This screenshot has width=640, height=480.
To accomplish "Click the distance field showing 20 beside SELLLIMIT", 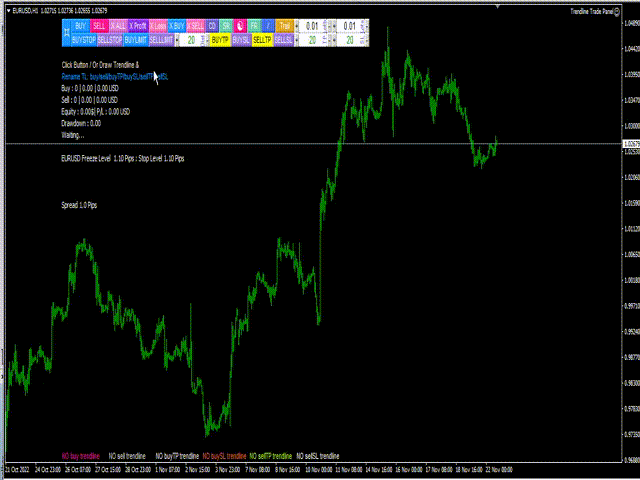I will (x=191, y=40).
